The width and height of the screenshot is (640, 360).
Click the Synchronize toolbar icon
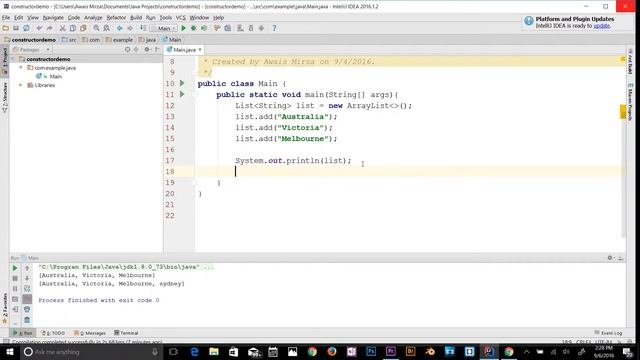tap(26, 28)
